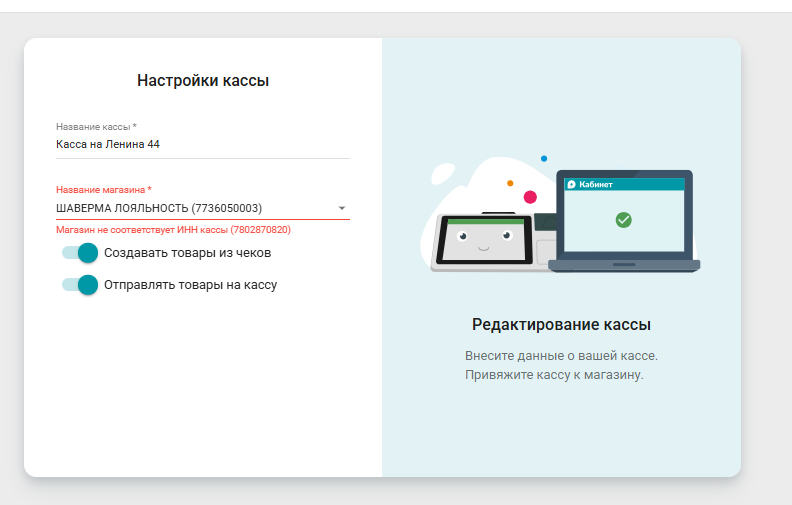
Task: Click the Редактирование кассы title
Action: coord(561,324)
